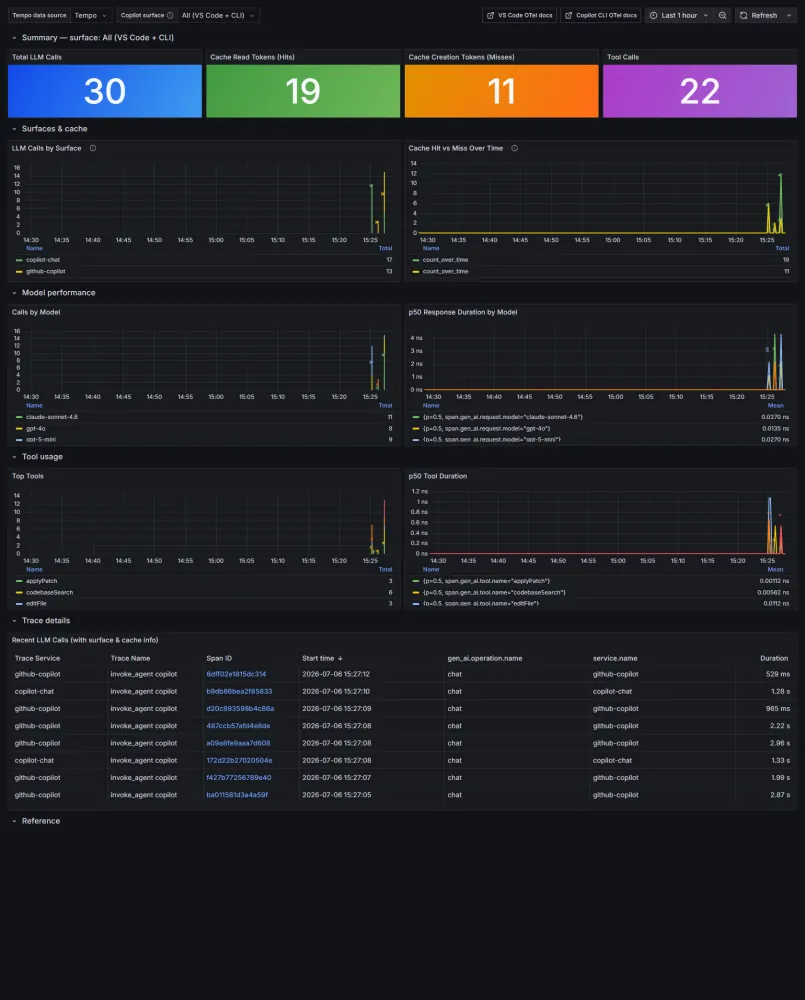Open info tooltip on Cache Hit vs Miss panel
Image resolution: width=805 pixels, height=1000 pixels.
pyautogui.click(x=515, y=148)
